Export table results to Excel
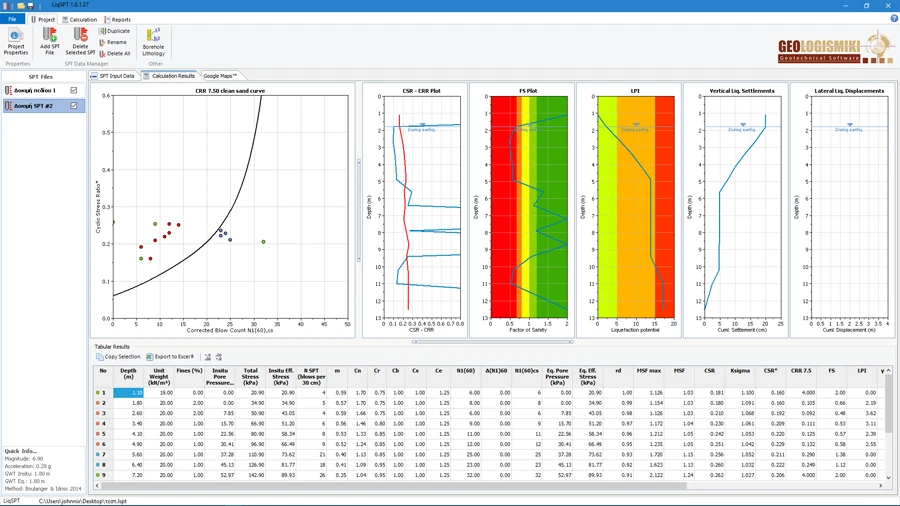 coord(171,357)
